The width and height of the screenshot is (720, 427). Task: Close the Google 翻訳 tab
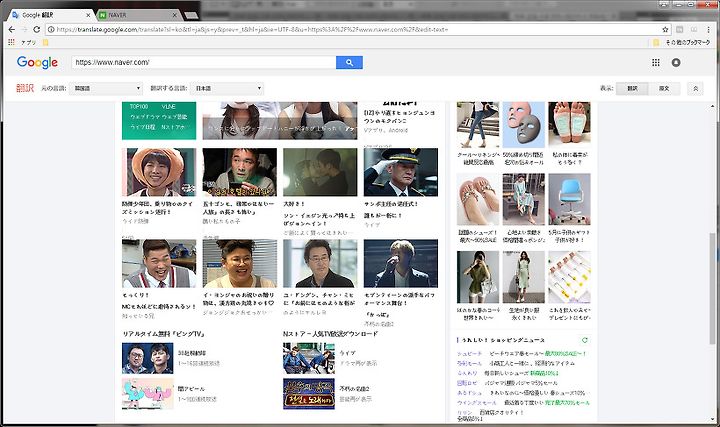[88, 15]
